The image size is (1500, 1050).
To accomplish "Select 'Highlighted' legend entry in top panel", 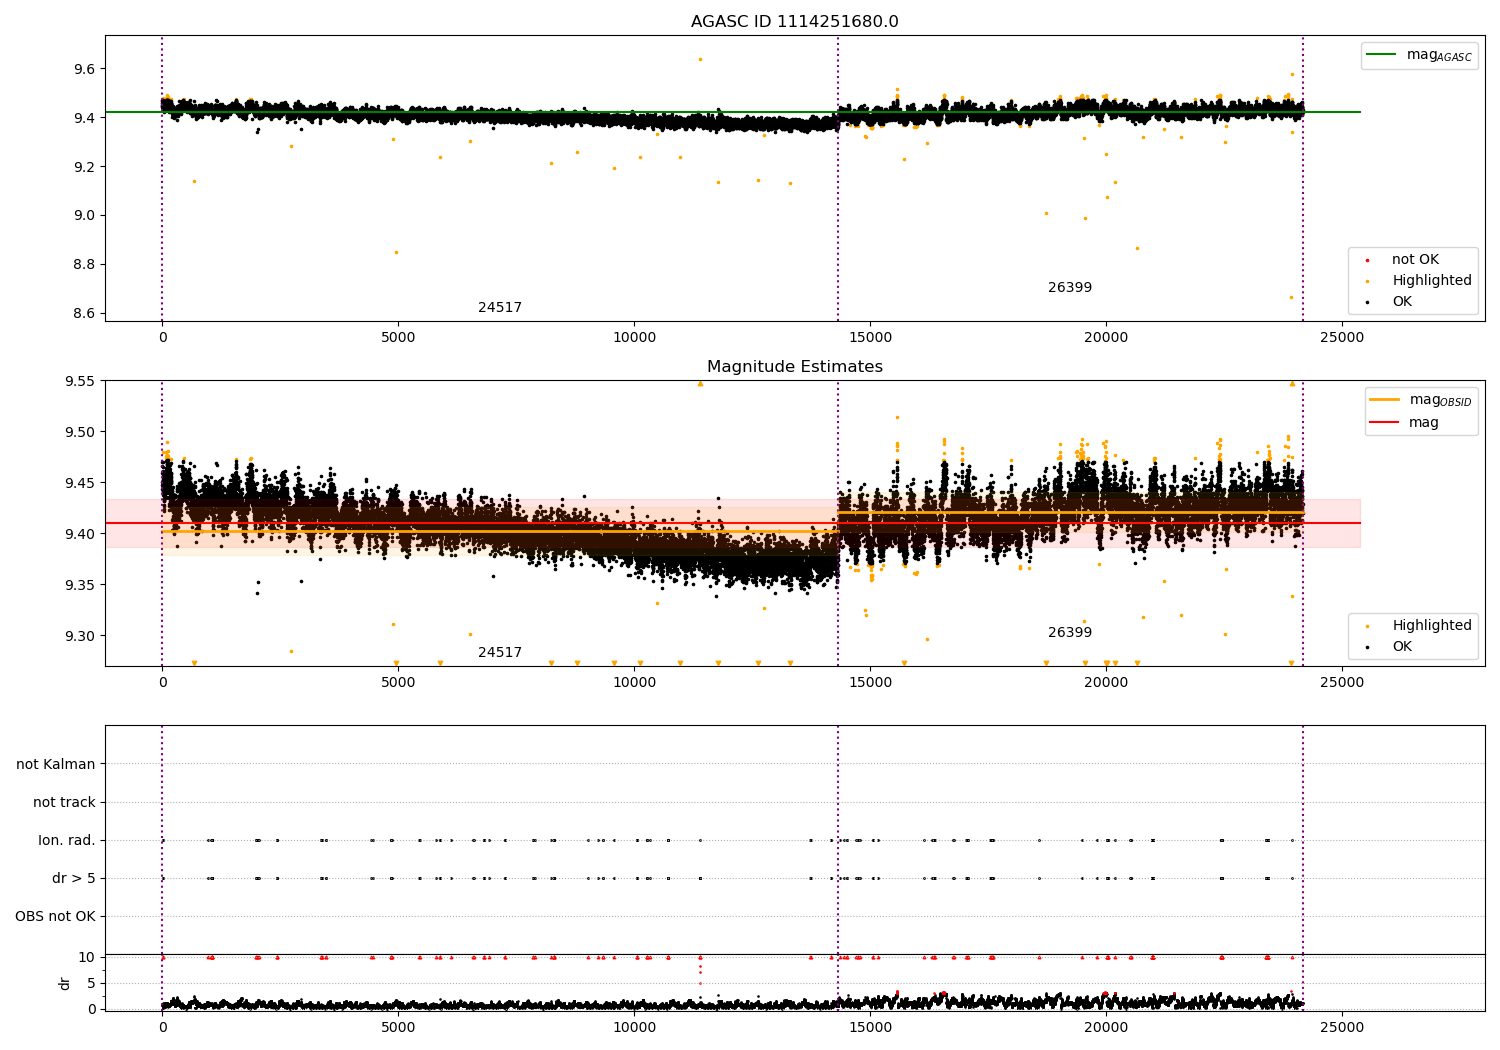I will (x=1432, y=281).
